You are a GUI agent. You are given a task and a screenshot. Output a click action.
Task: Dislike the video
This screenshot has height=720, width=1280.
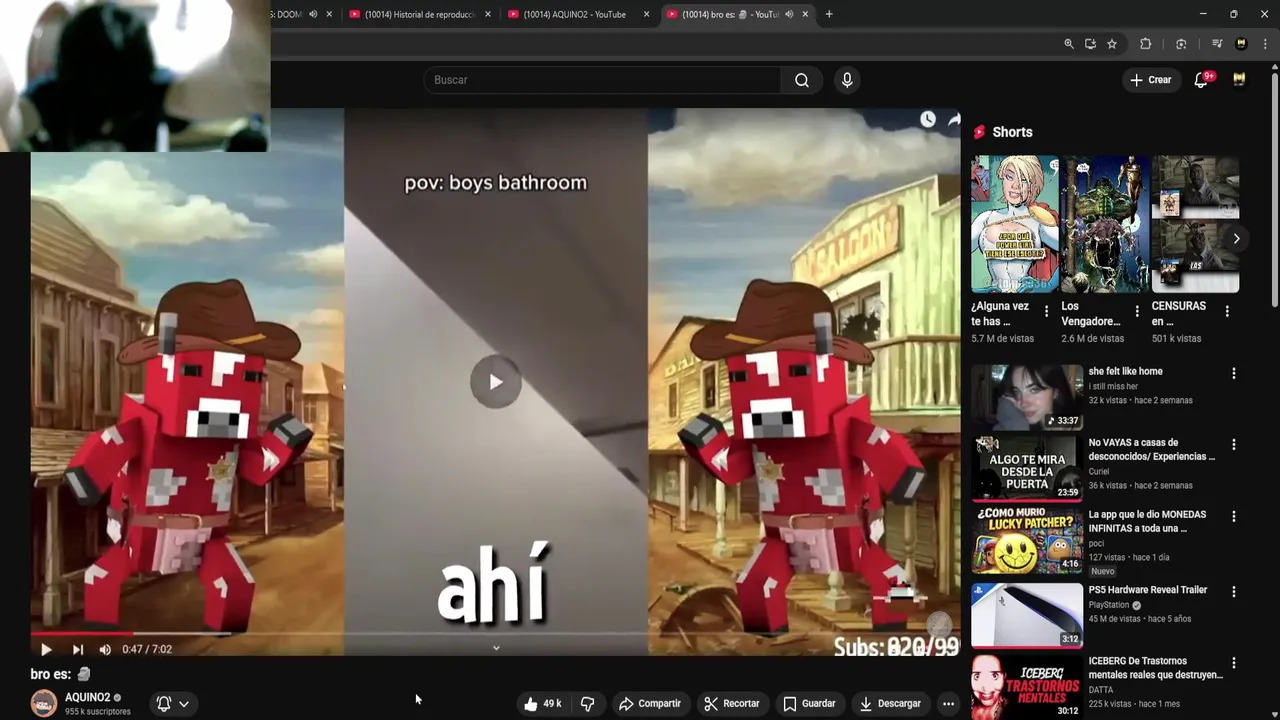click(588, 704)
